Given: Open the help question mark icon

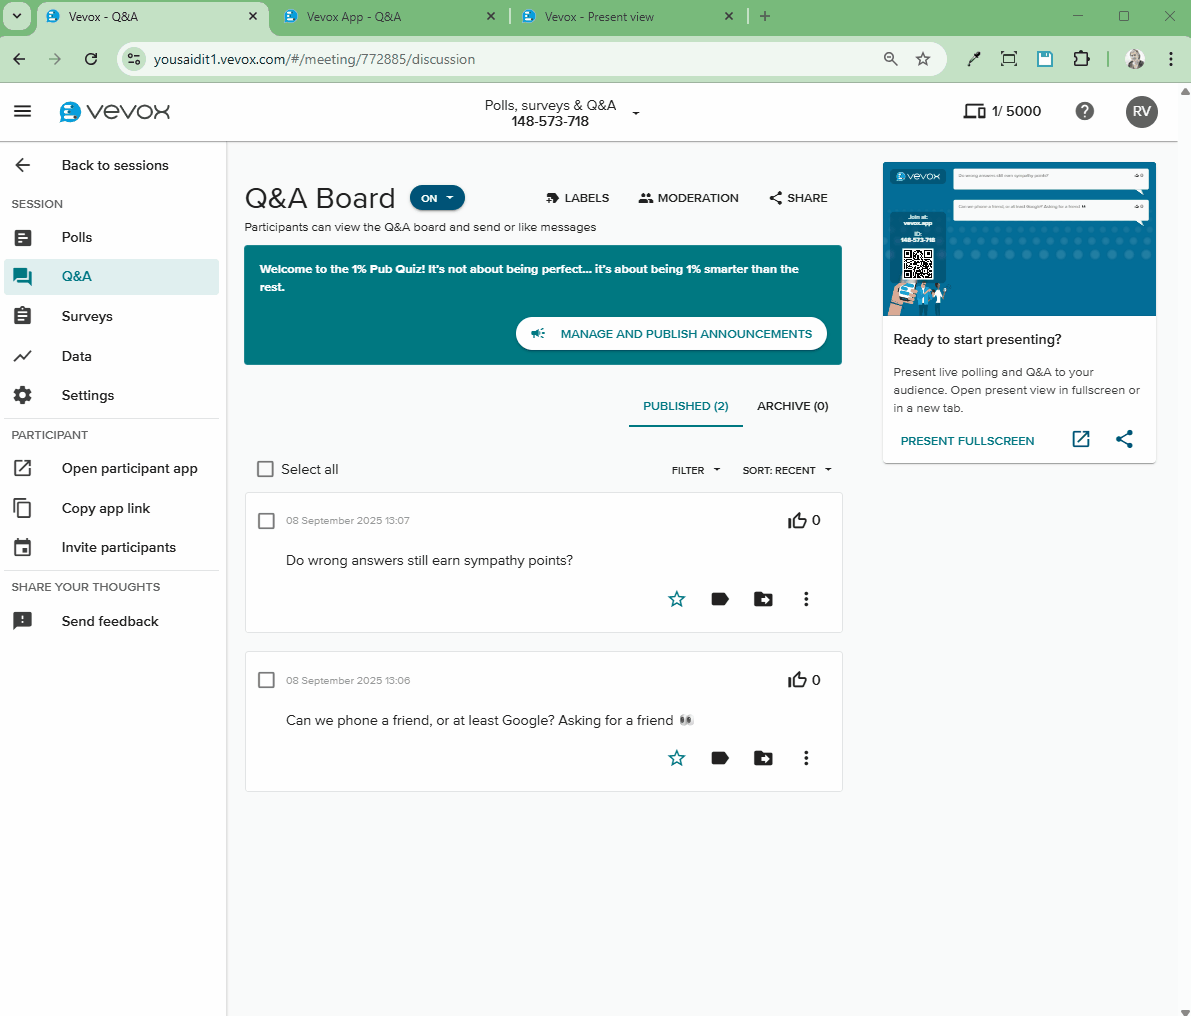Looking at the screenshot, I should click(x=1084, y=111).
